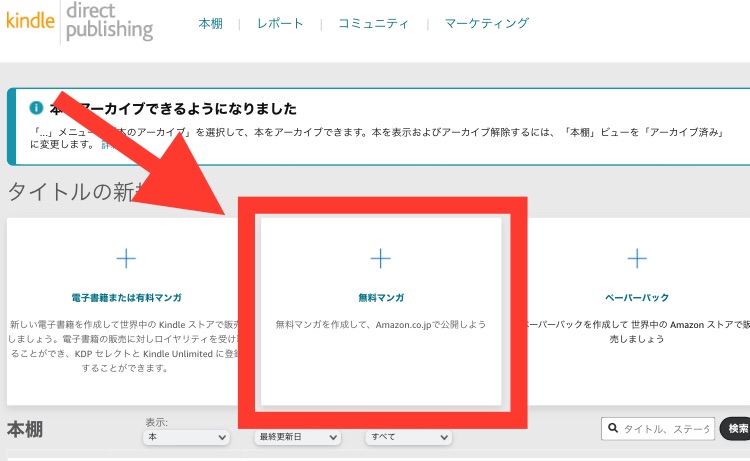Screen dimensions: 750x461
Task: Click the 検索 search button
Action: click(x=737, y=428)
